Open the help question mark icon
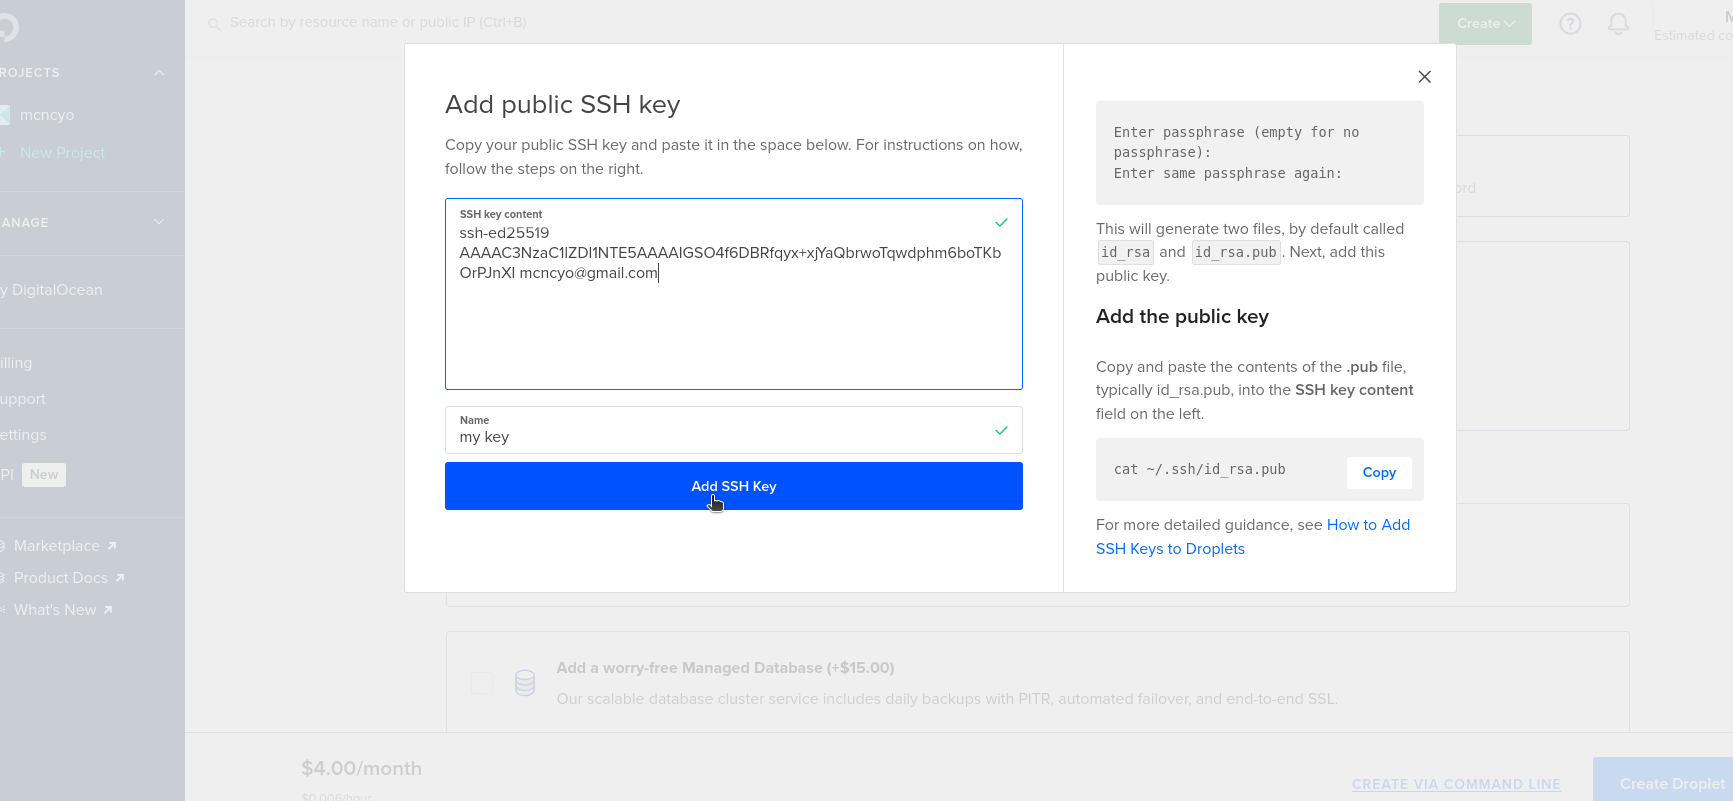The image size is (1733, 801). [x=1570, y=23]
